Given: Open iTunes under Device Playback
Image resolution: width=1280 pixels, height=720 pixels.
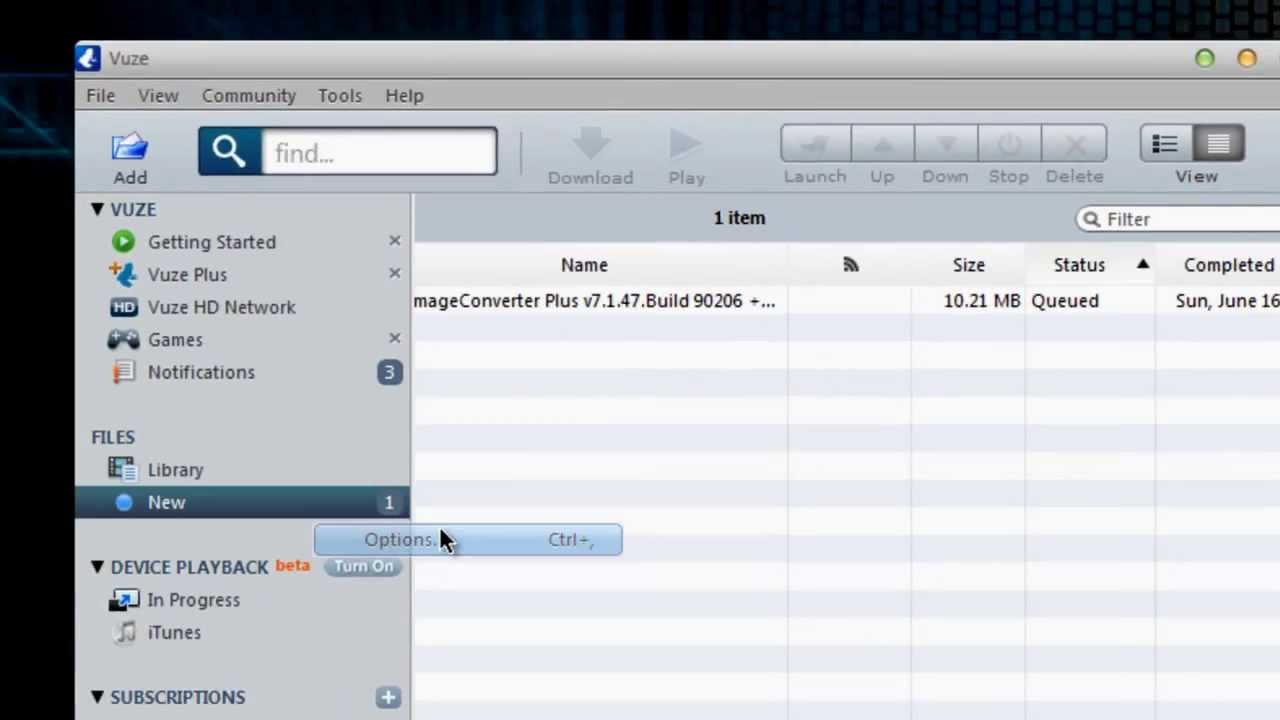Looking at the screenshot, I should 174,632.
